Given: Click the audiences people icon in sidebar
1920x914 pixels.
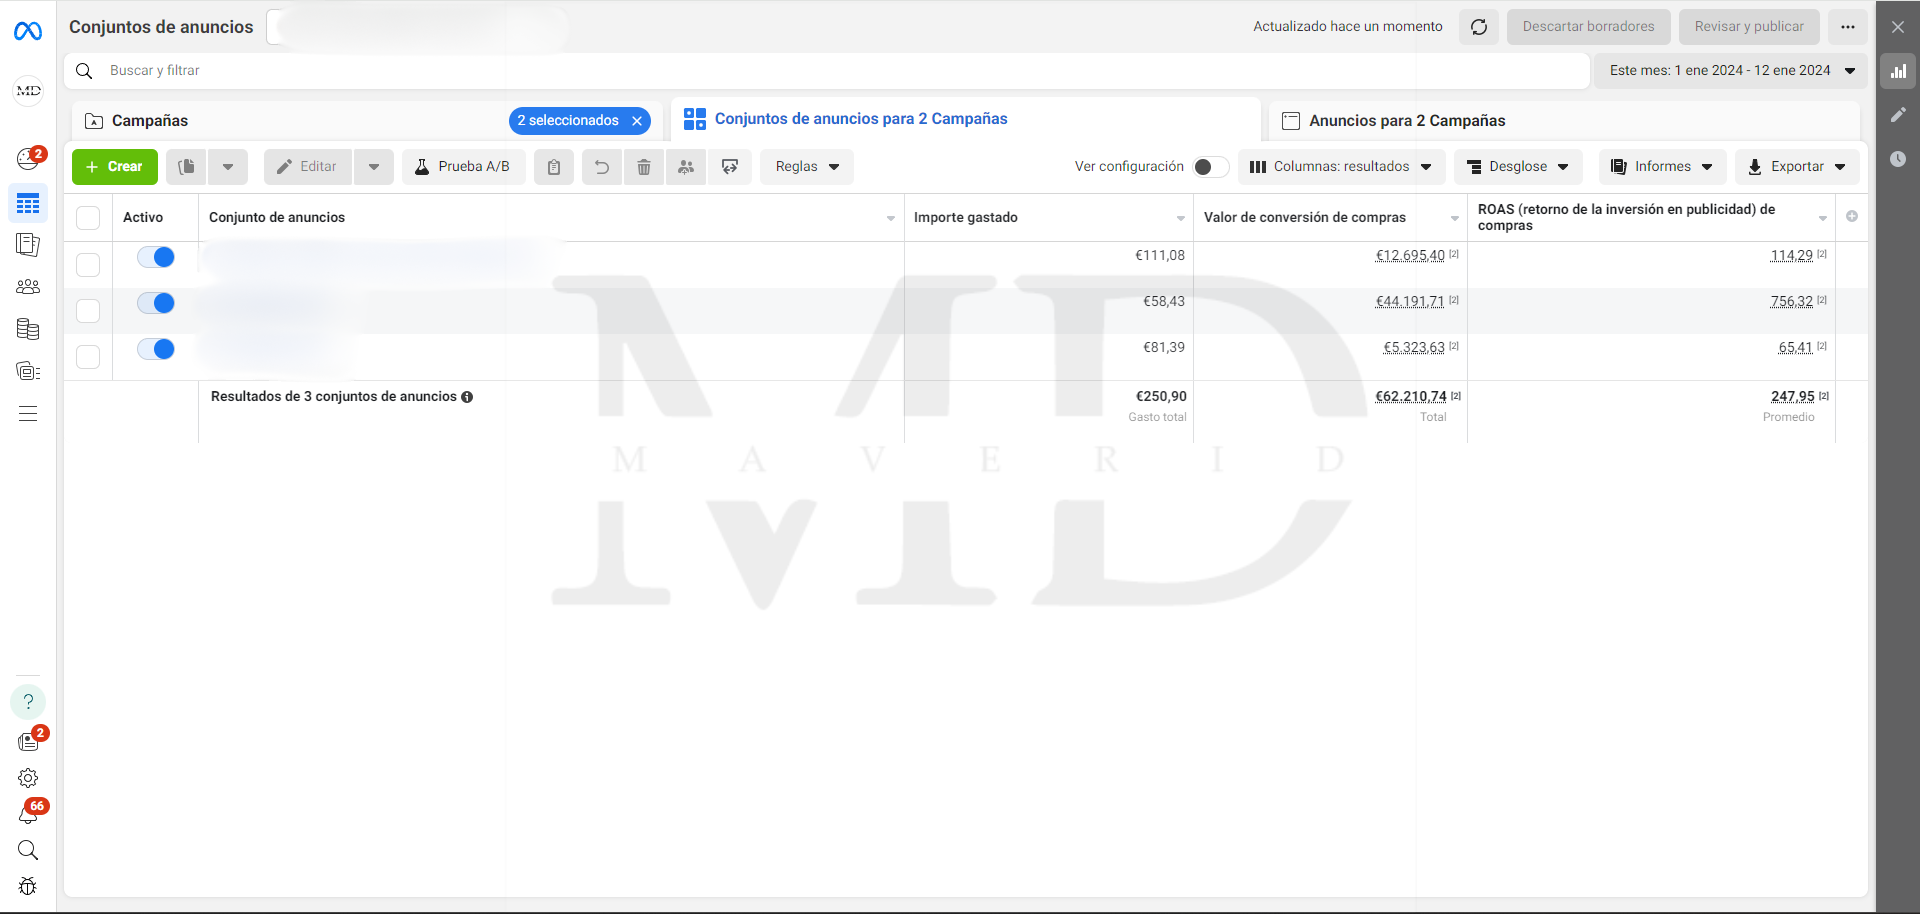Looking at the screenshot, I should [x=28, y=287].
